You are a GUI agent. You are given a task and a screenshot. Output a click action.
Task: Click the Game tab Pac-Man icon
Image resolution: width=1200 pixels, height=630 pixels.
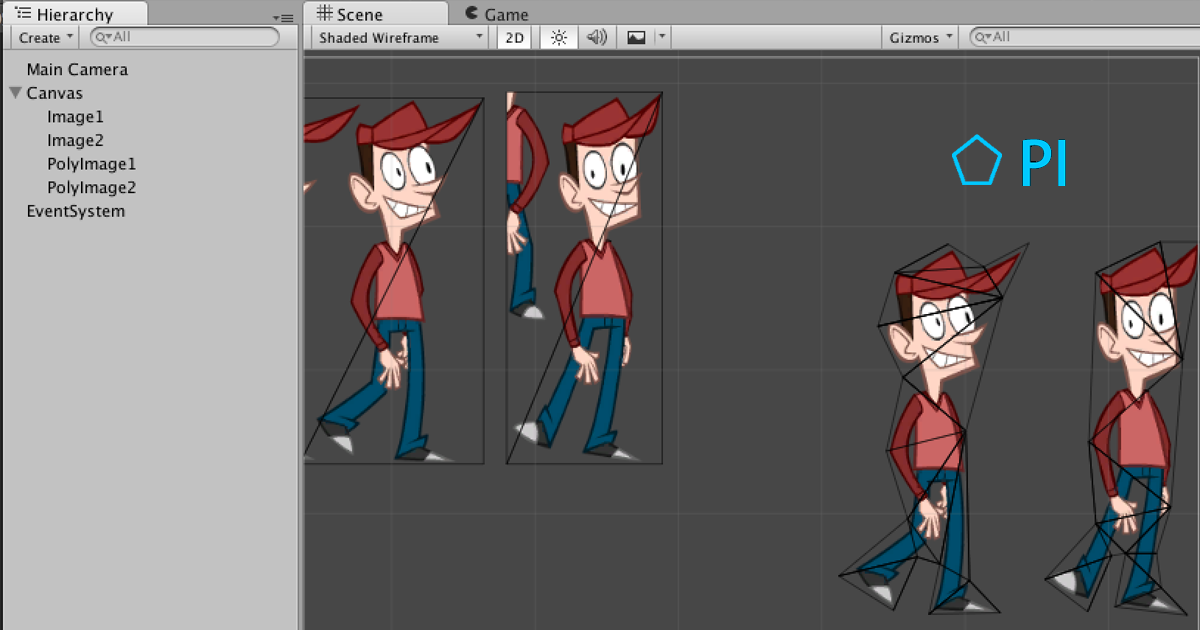pos(471,14)
